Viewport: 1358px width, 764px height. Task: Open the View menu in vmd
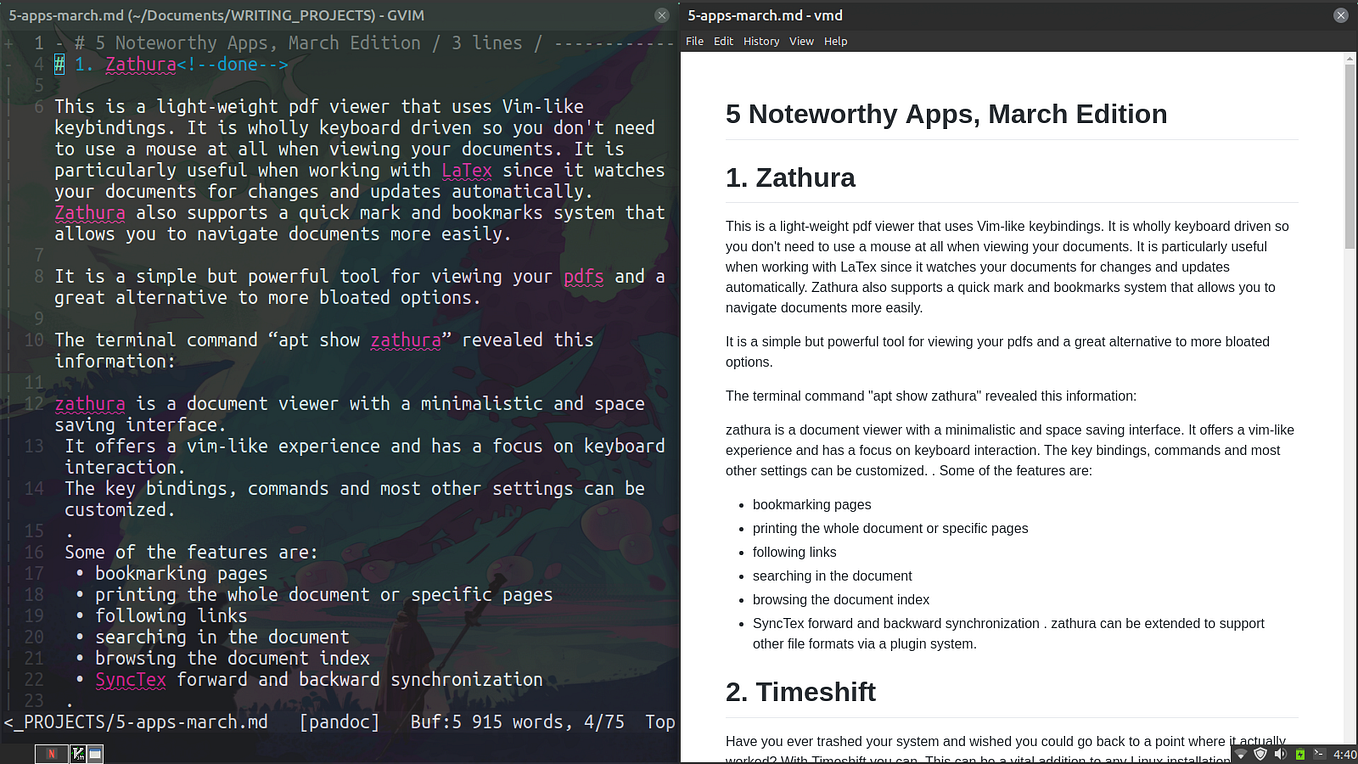pos(801,41)
